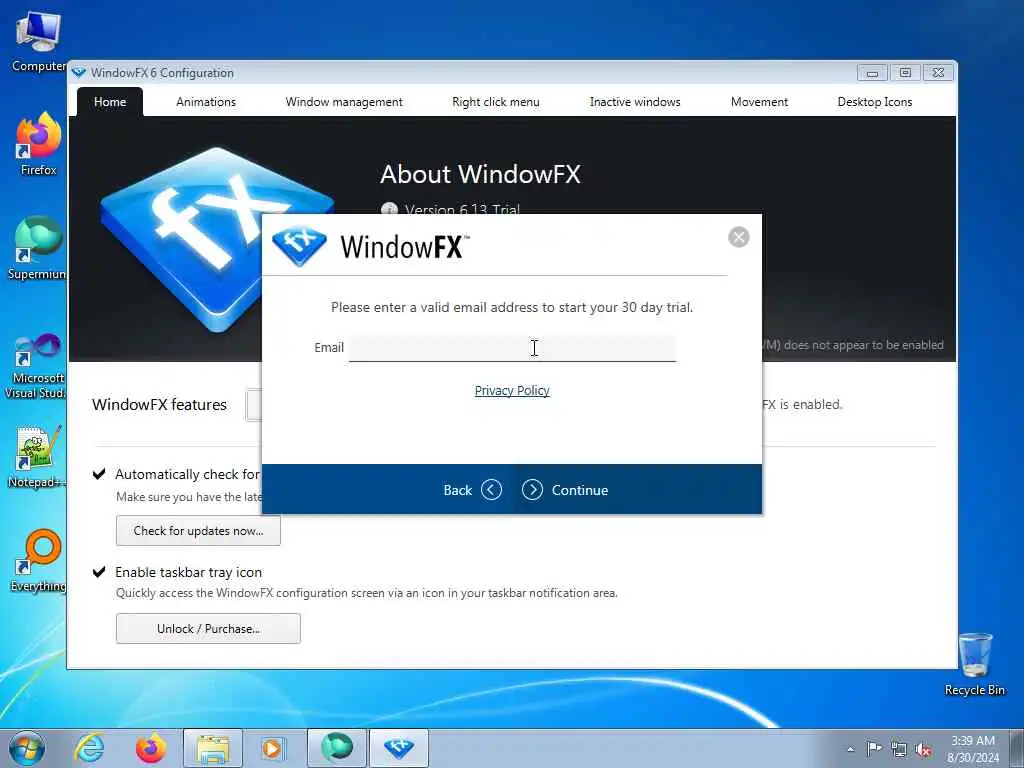Open the Window management tab
The height and width of the screenshot is (768, 1024).
click(344, 102)
